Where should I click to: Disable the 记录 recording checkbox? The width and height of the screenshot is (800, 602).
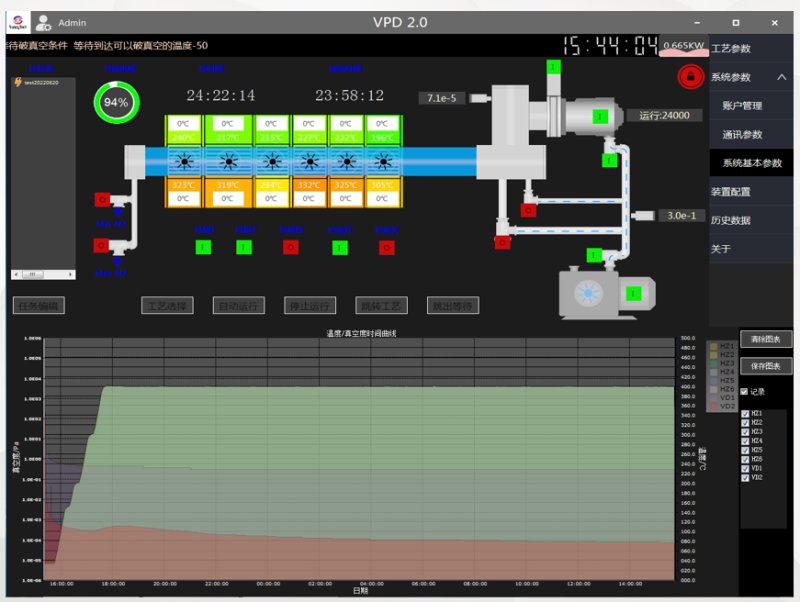tap(744, 391)
